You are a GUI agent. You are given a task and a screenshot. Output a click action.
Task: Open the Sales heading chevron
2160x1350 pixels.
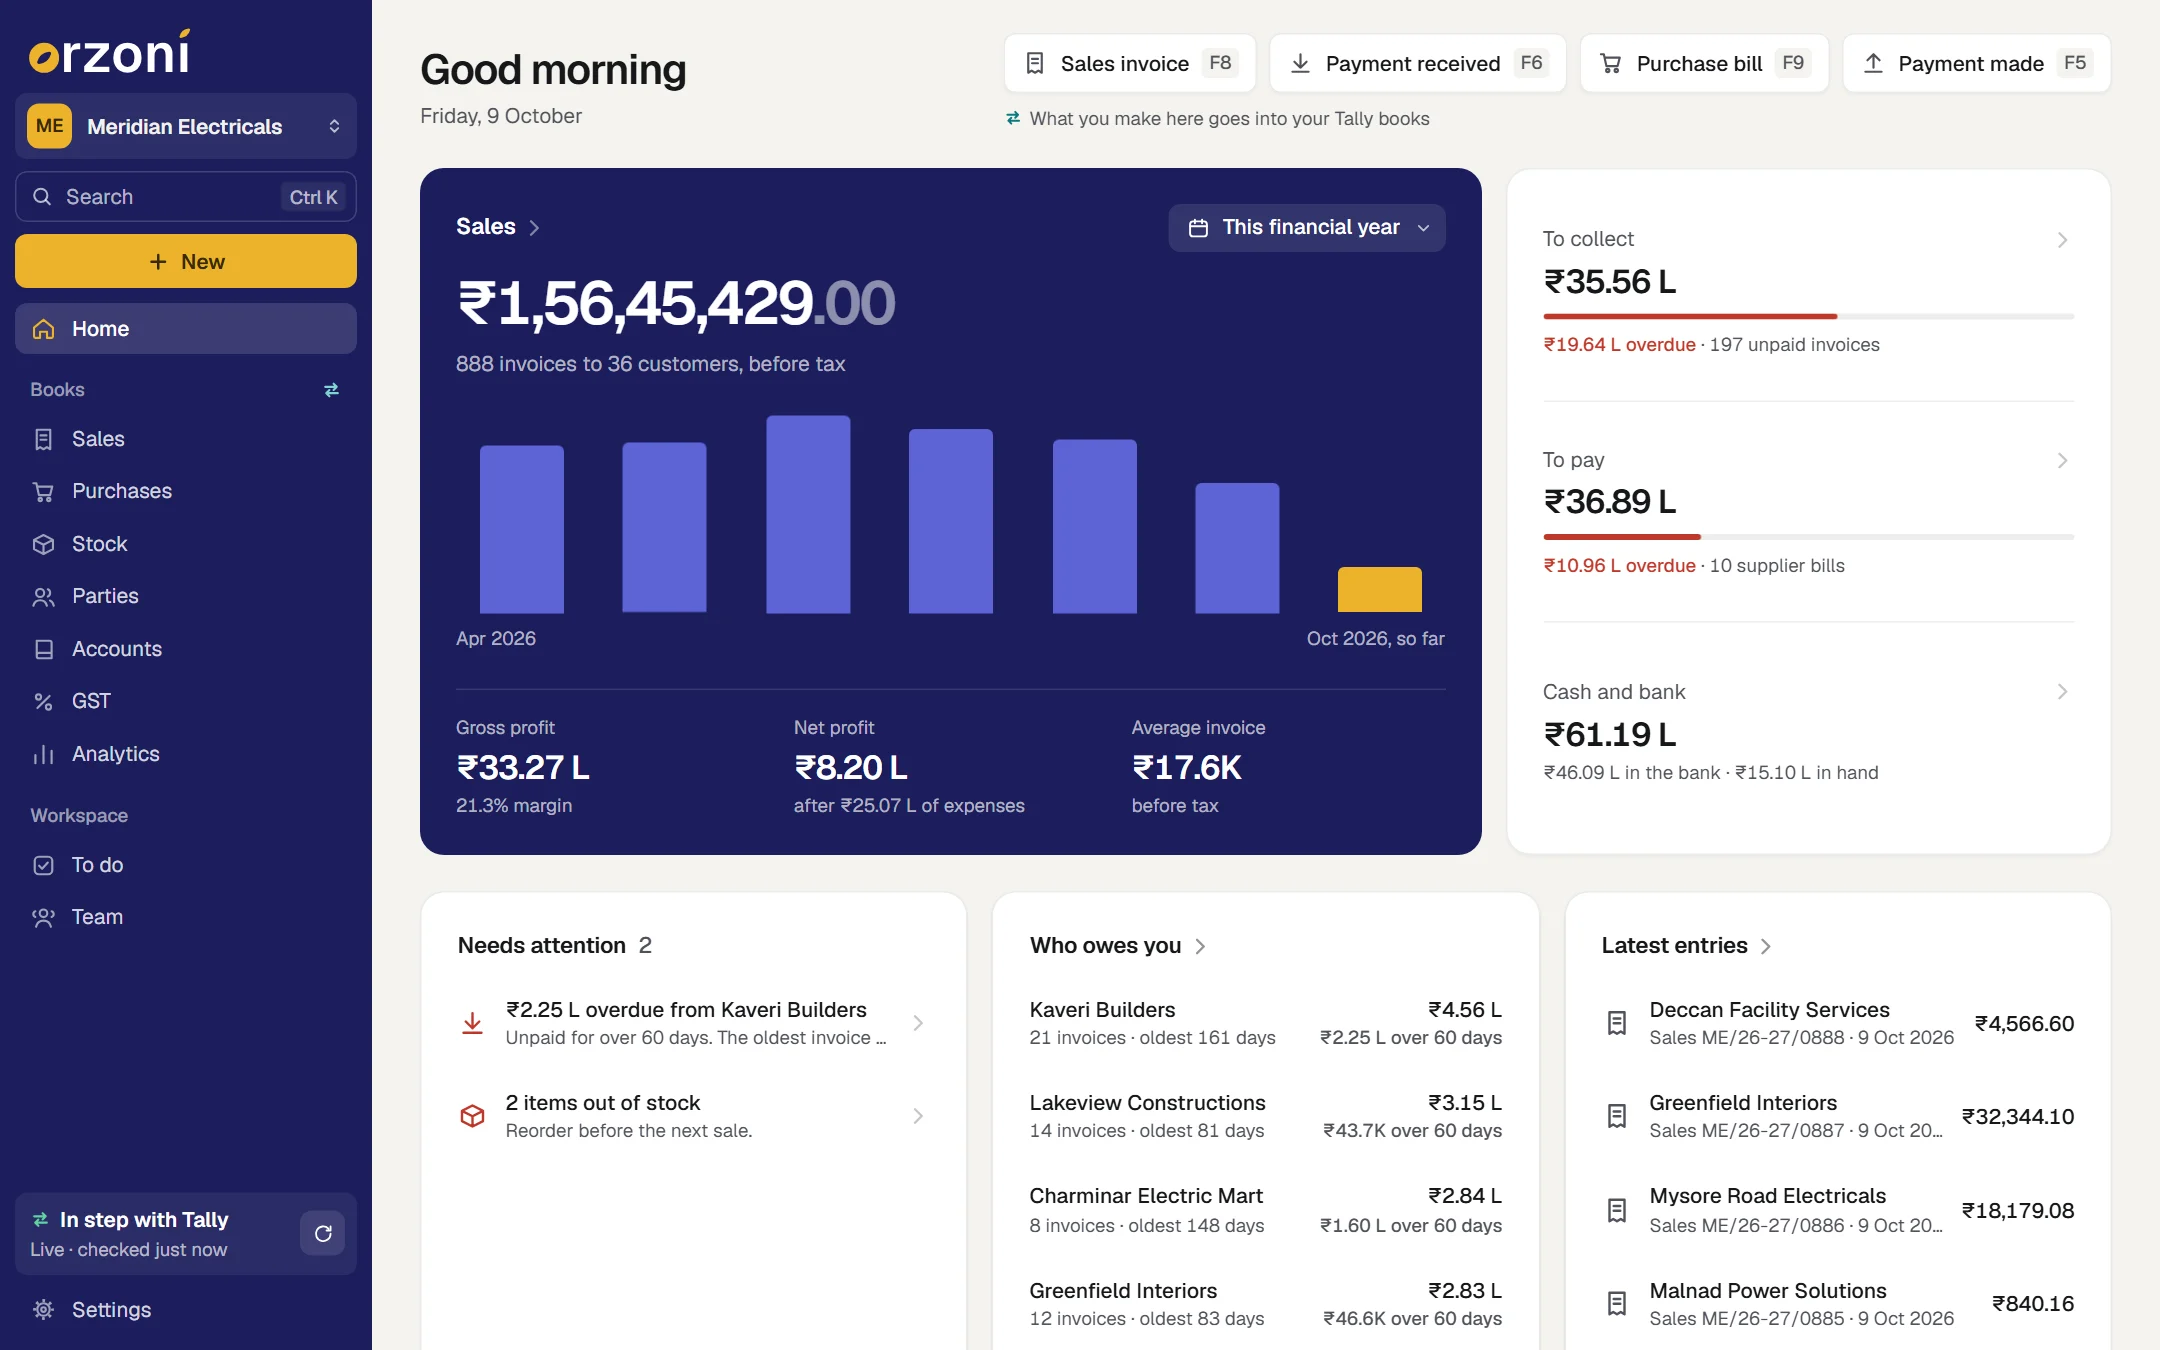point(534,228)
